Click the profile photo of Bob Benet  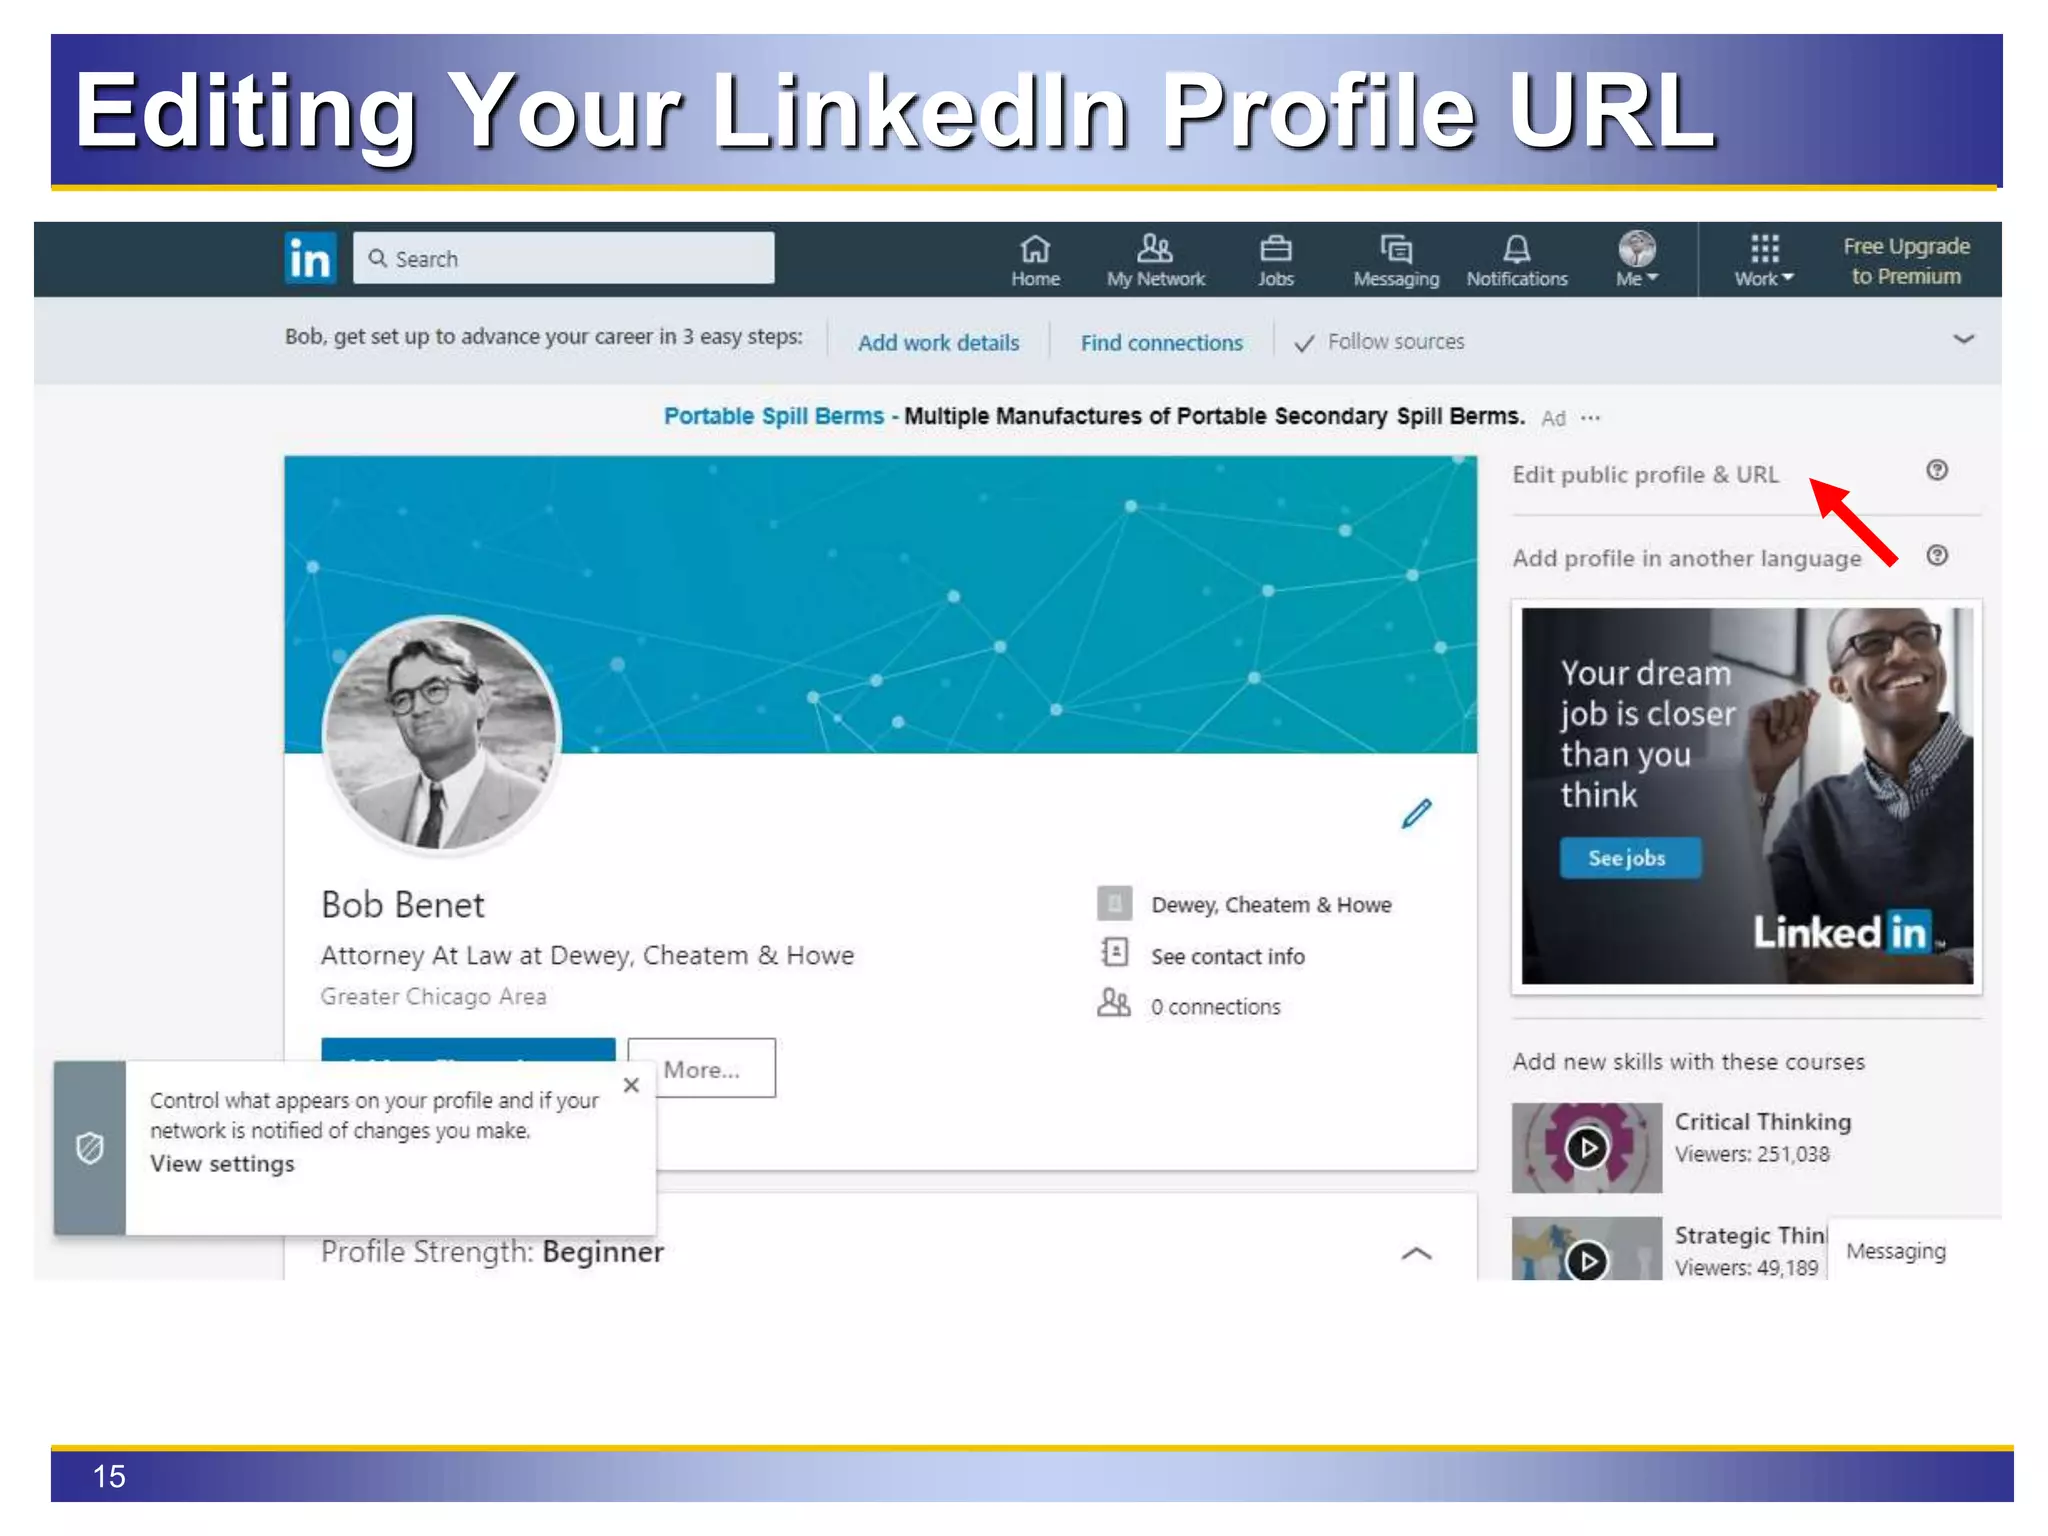441,735
